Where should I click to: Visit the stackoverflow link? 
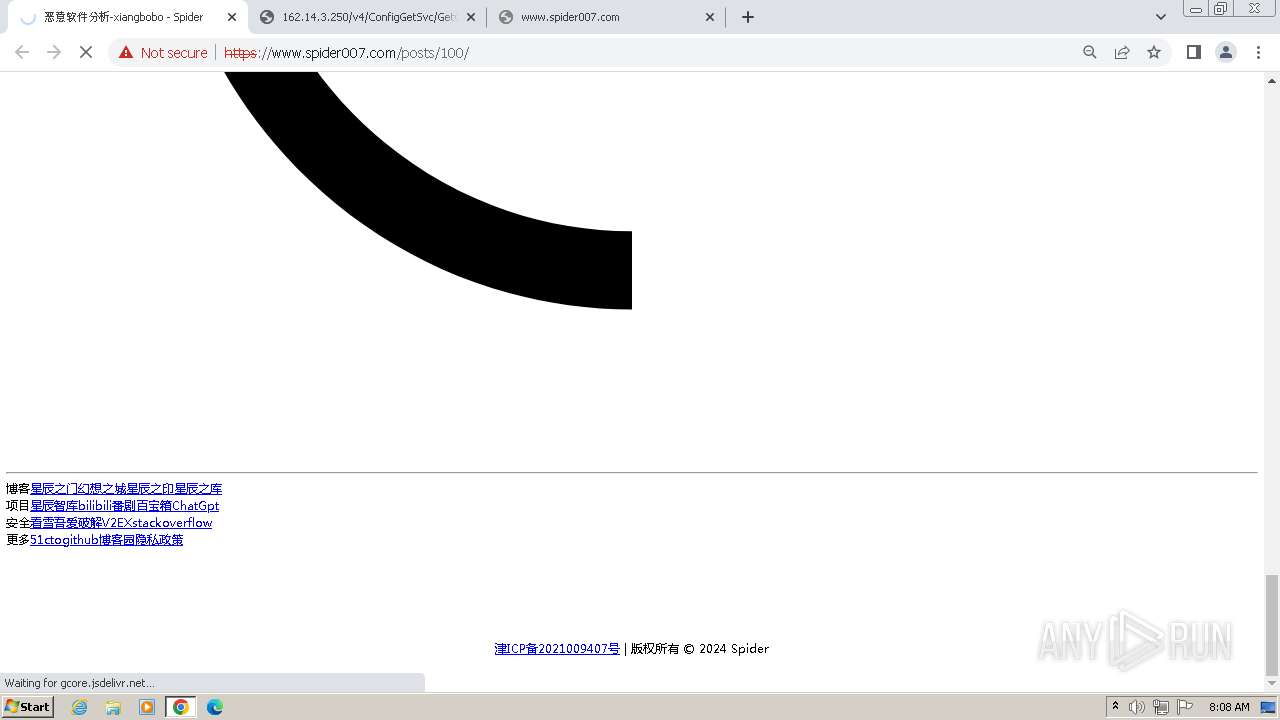point(172,523)
